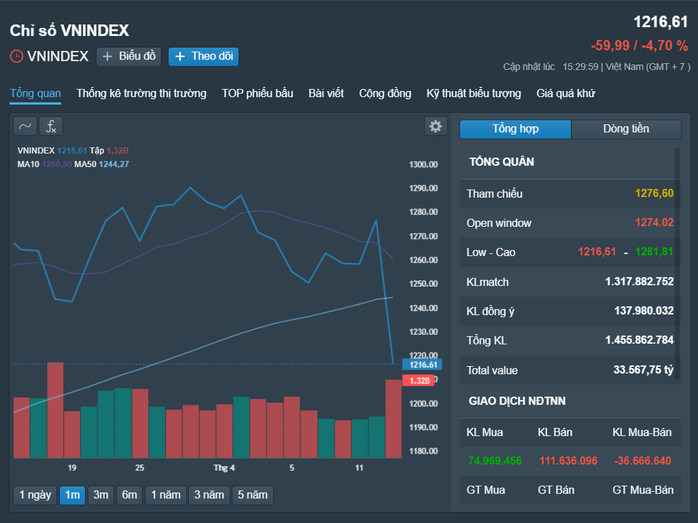Click the KL Bán value 111.636.096
Screen dimensions: 698x523
pos(568,461)
